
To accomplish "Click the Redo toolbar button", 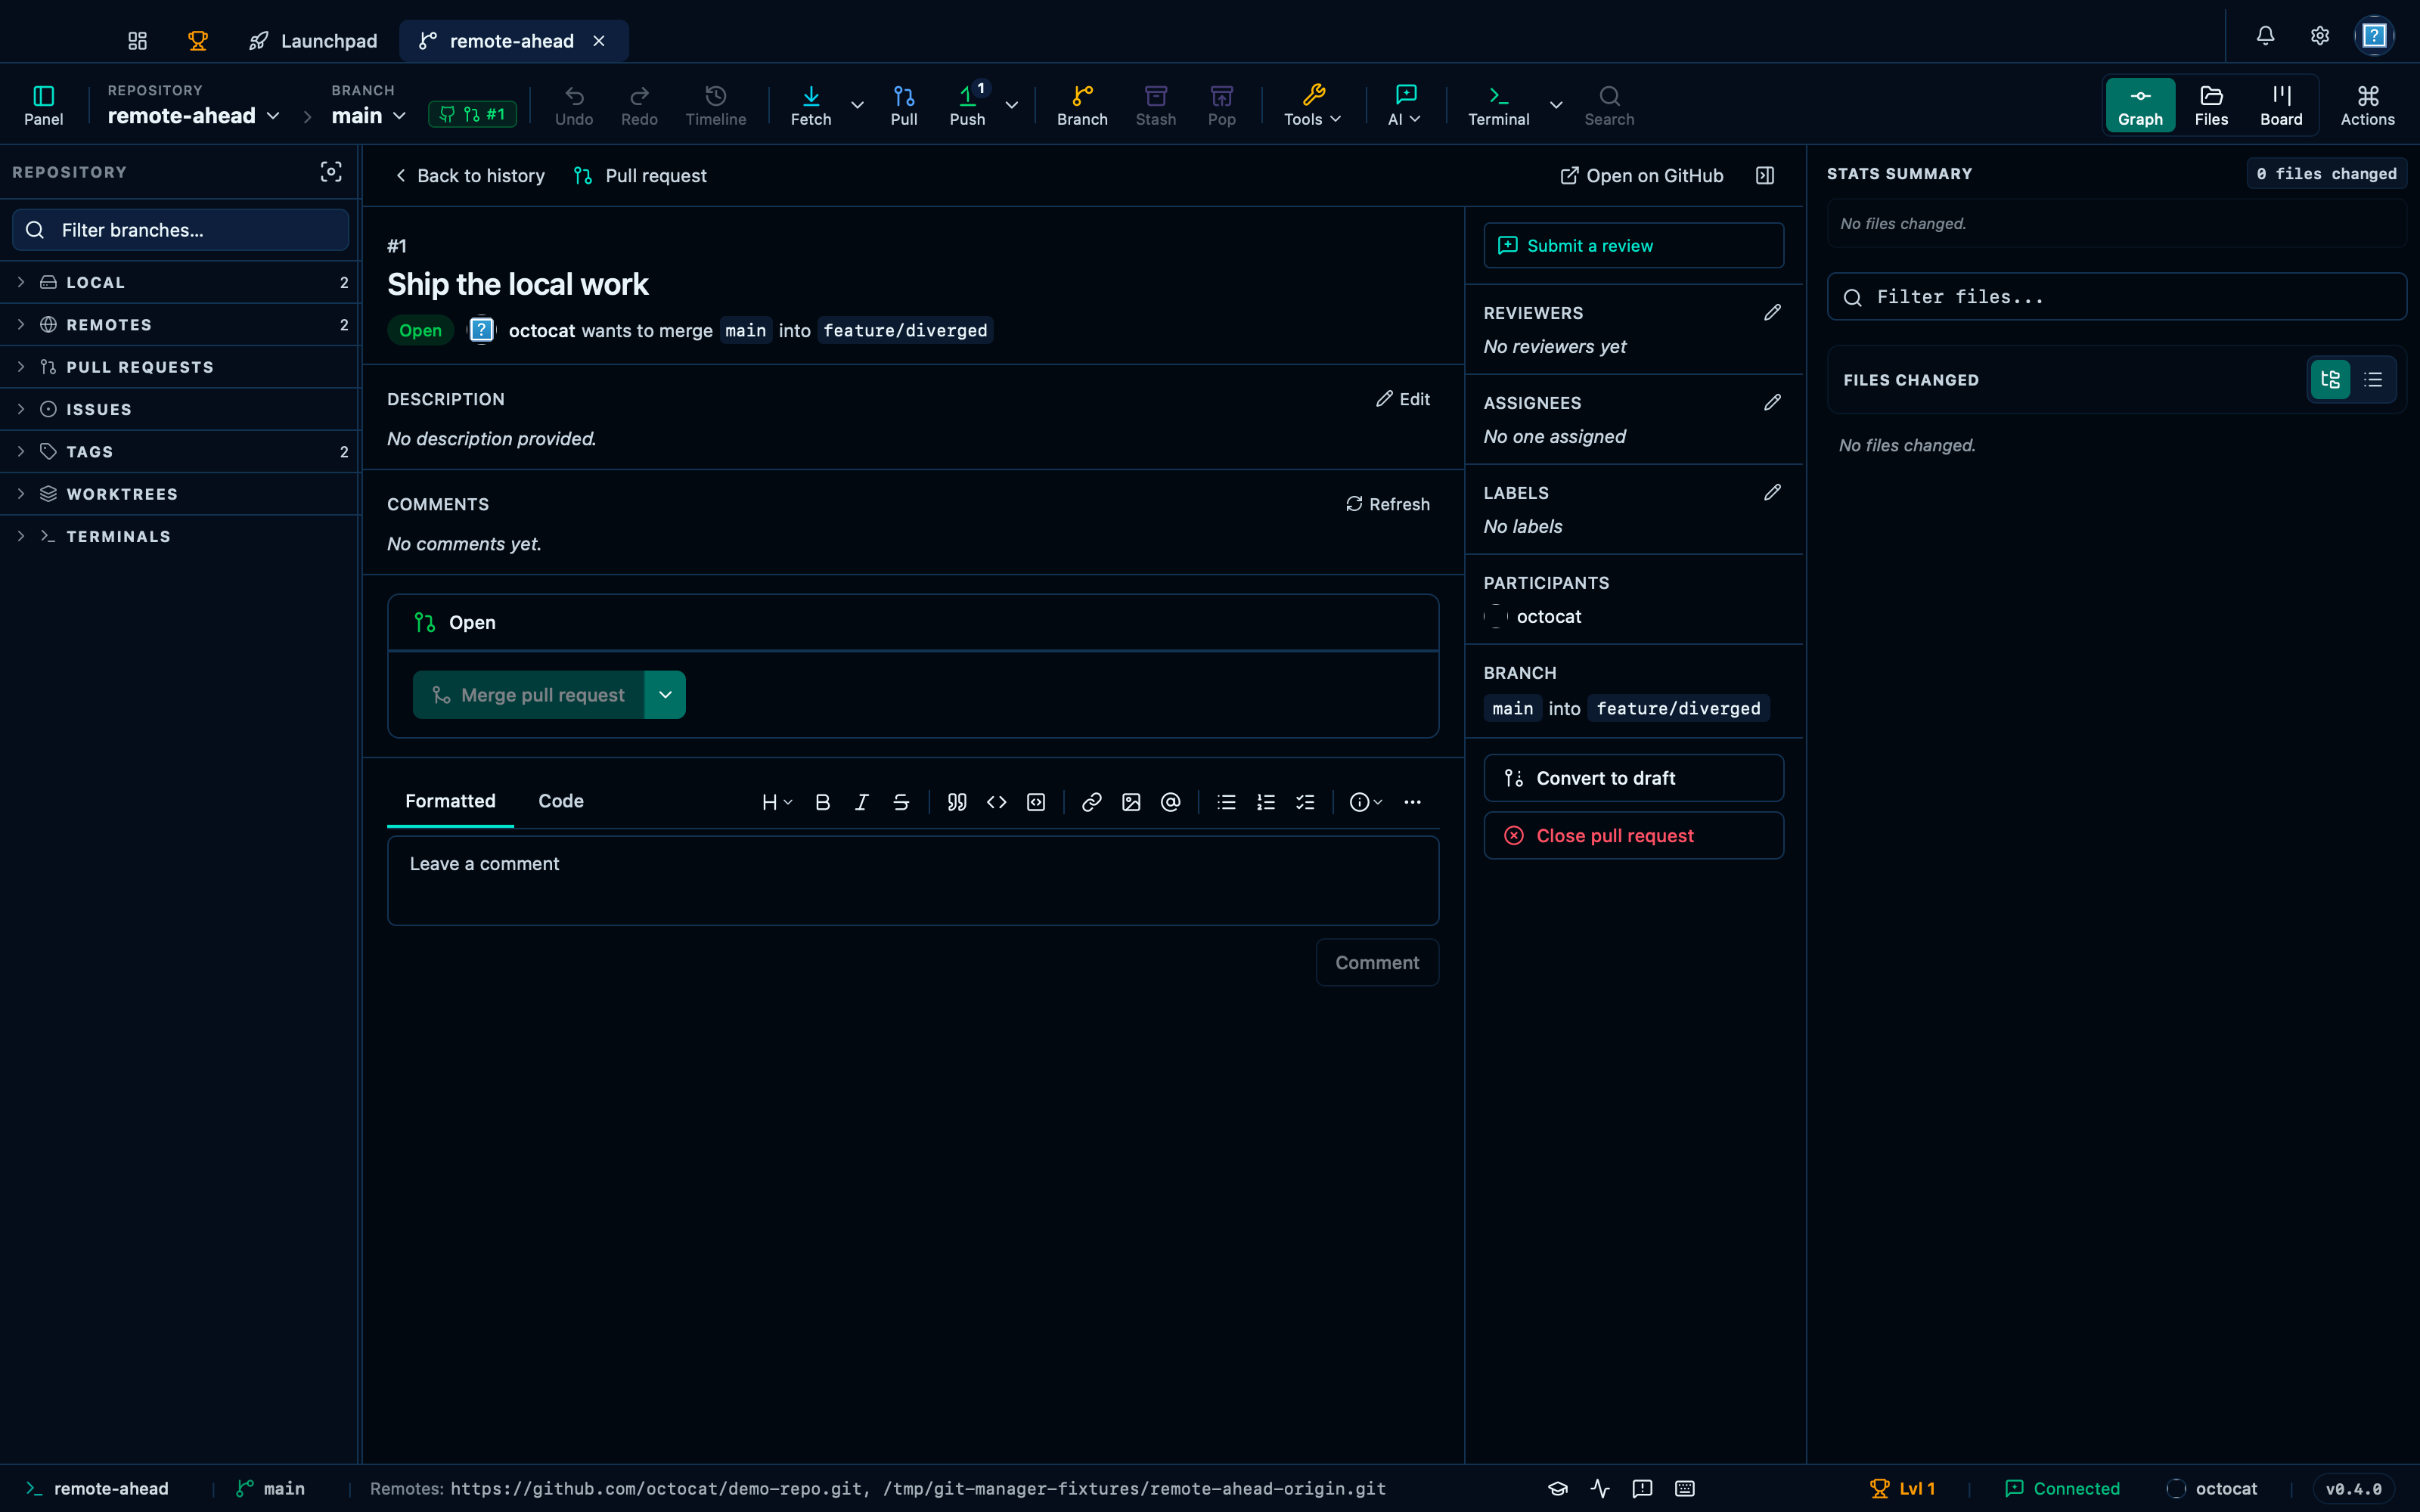I will [x=639, y=105].
